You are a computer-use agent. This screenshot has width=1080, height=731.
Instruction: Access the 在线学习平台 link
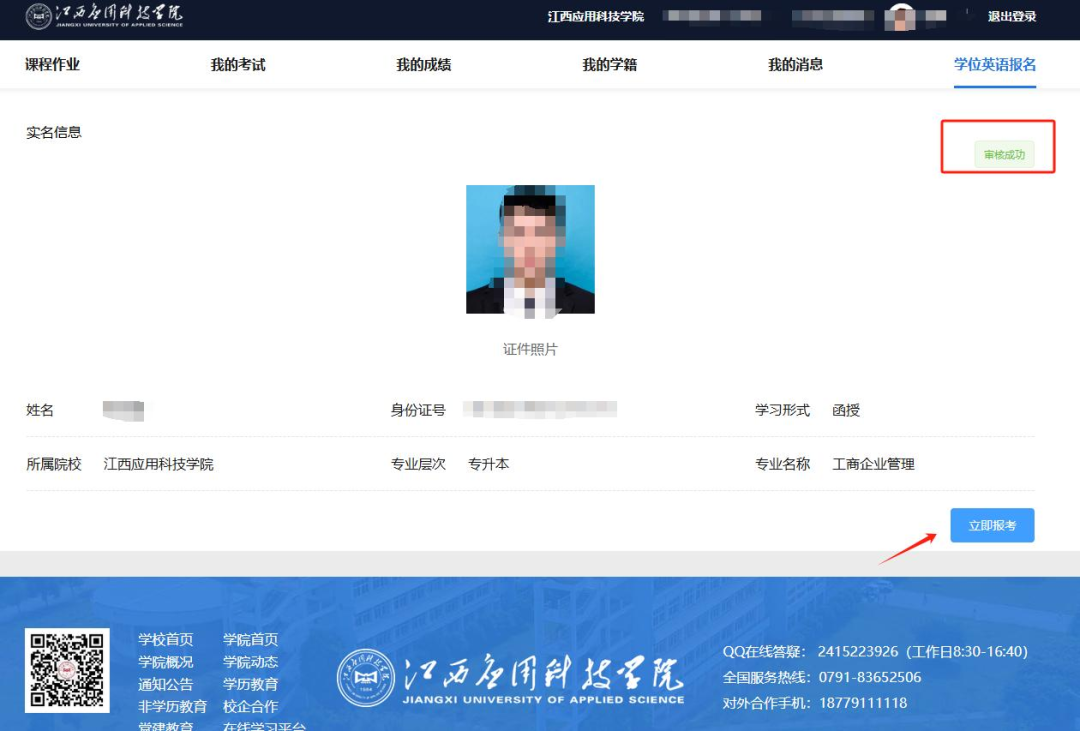[264, 727]
